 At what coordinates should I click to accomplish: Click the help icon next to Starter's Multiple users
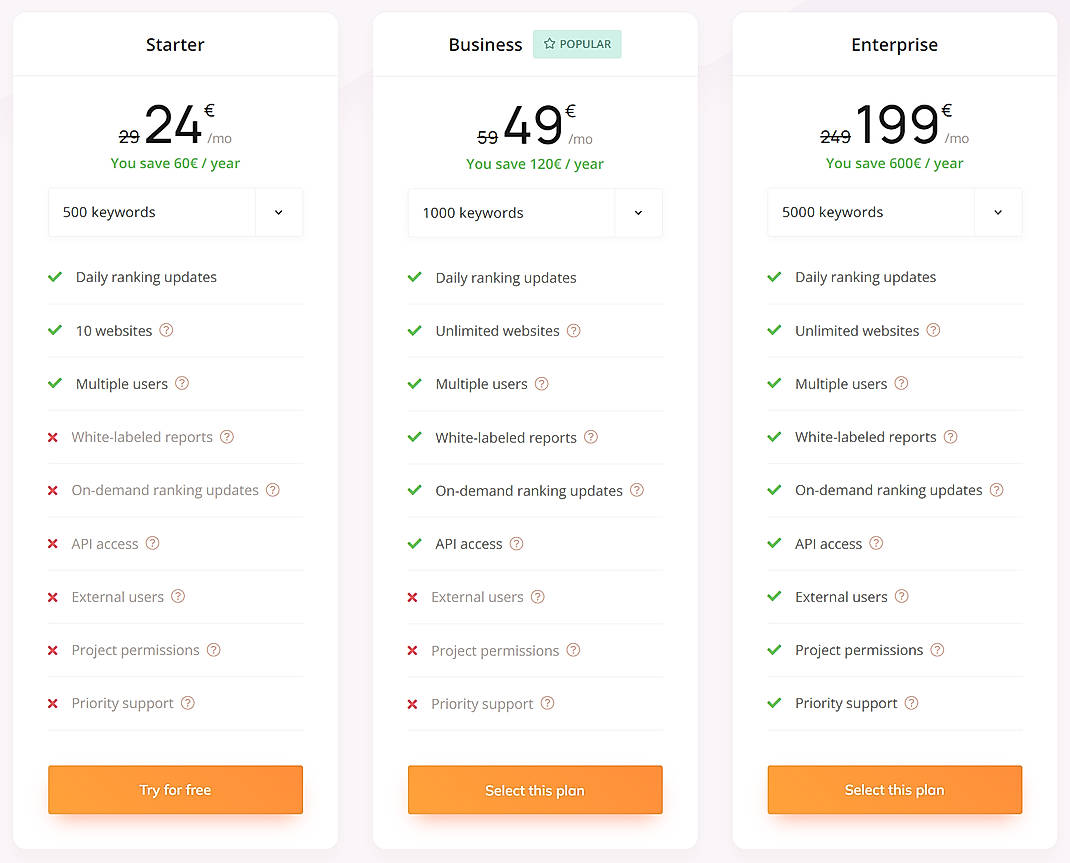182,383
